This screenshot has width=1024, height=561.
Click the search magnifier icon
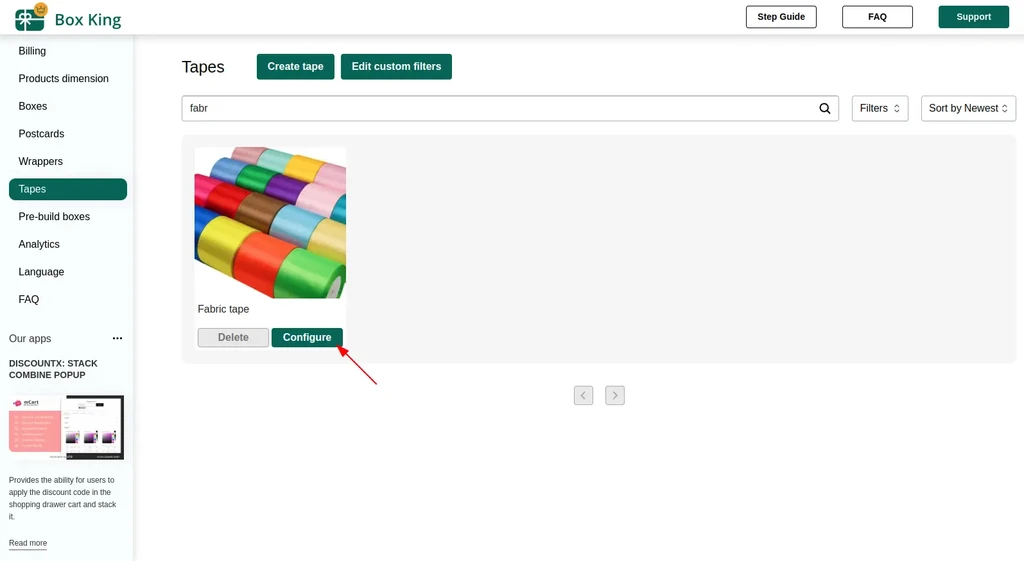point(825,108)
